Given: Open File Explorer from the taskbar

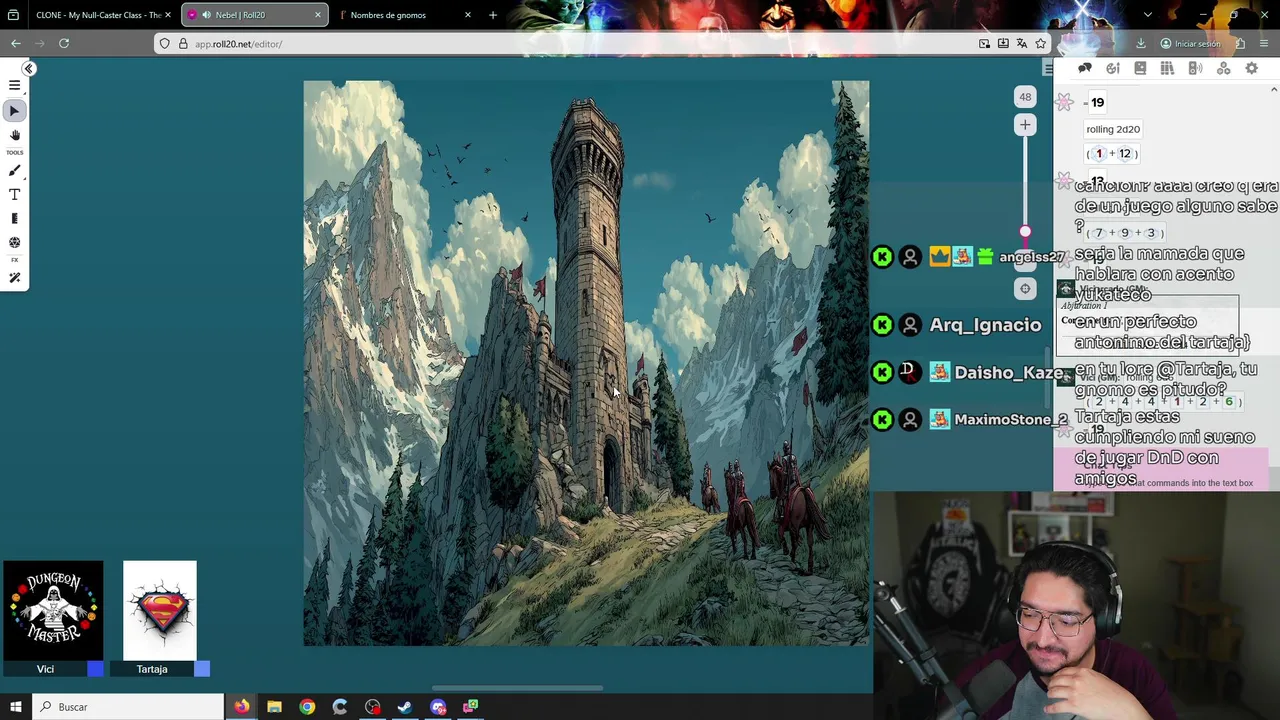Looking at the screenshot, I should click(x=274, y=707).
